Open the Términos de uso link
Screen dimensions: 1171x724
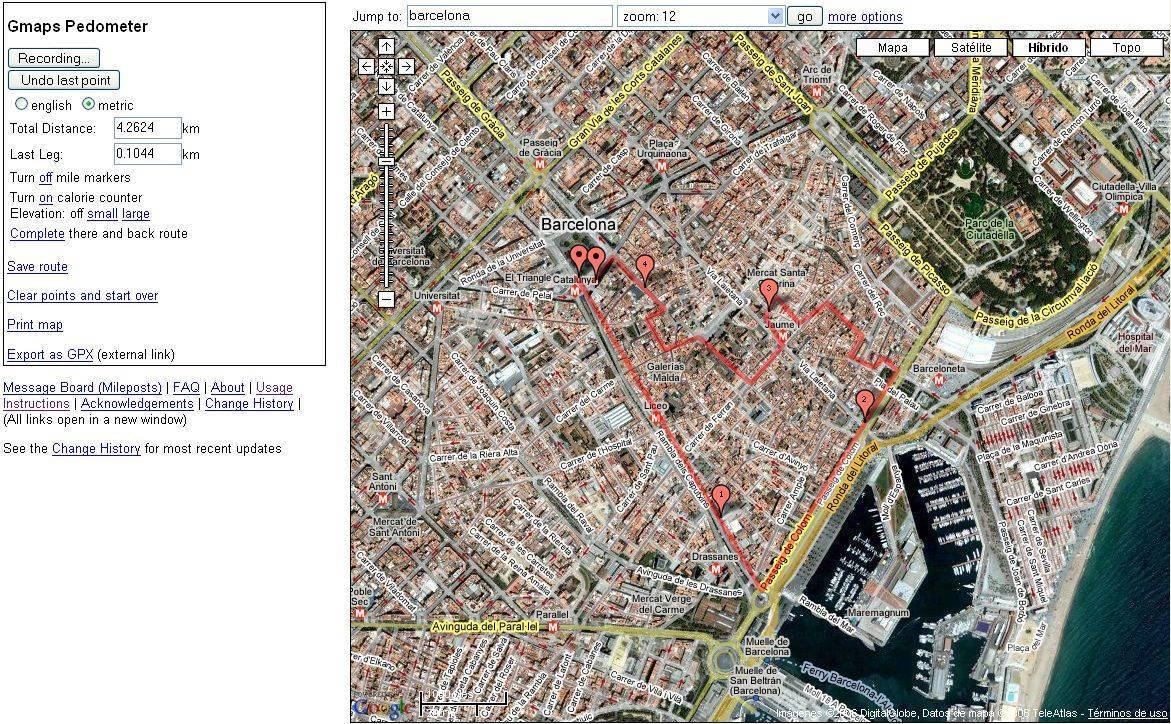pos(1128,714)
